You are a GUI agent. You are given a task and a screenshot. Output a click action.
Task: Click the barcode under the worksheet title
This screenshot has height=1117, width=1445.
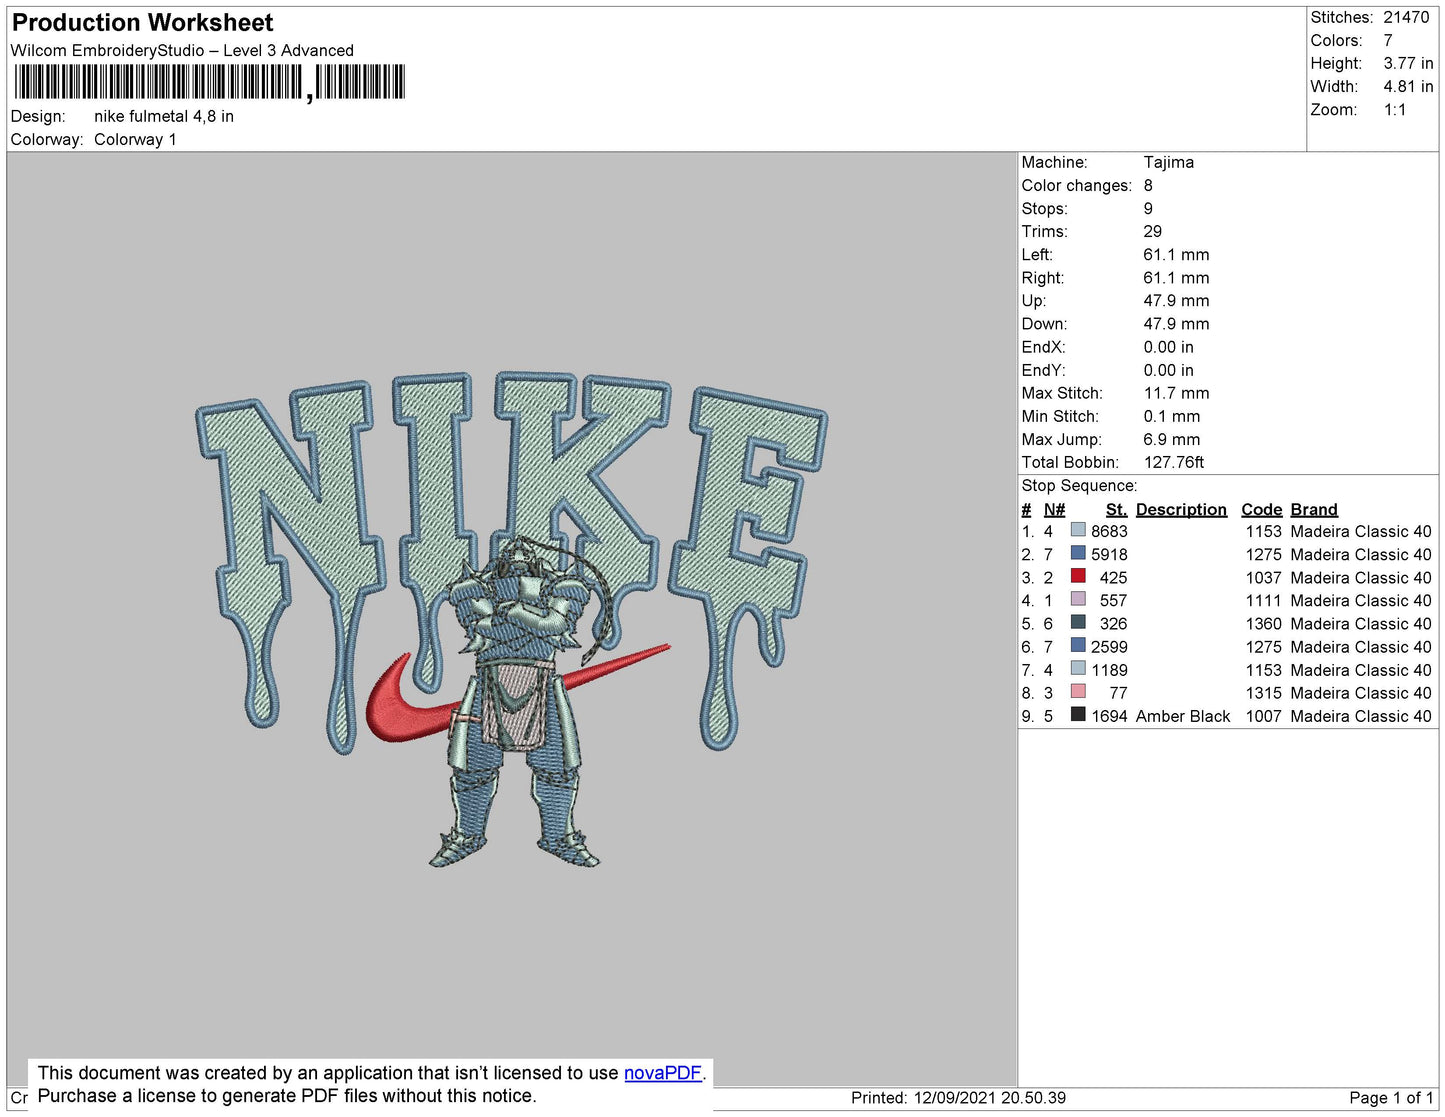click(210, 82)
